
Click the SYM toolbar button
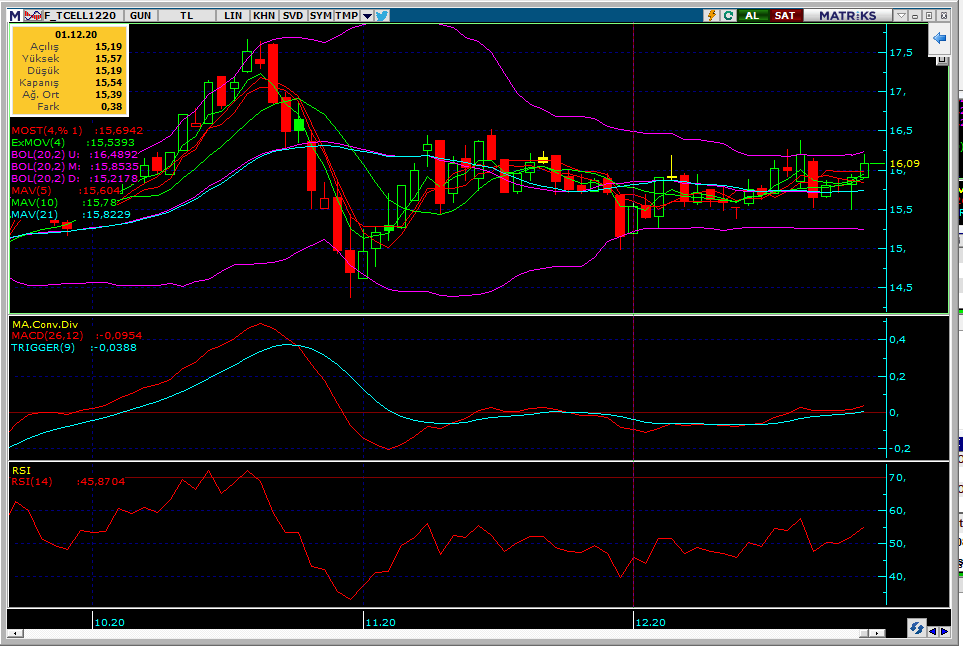321,15
